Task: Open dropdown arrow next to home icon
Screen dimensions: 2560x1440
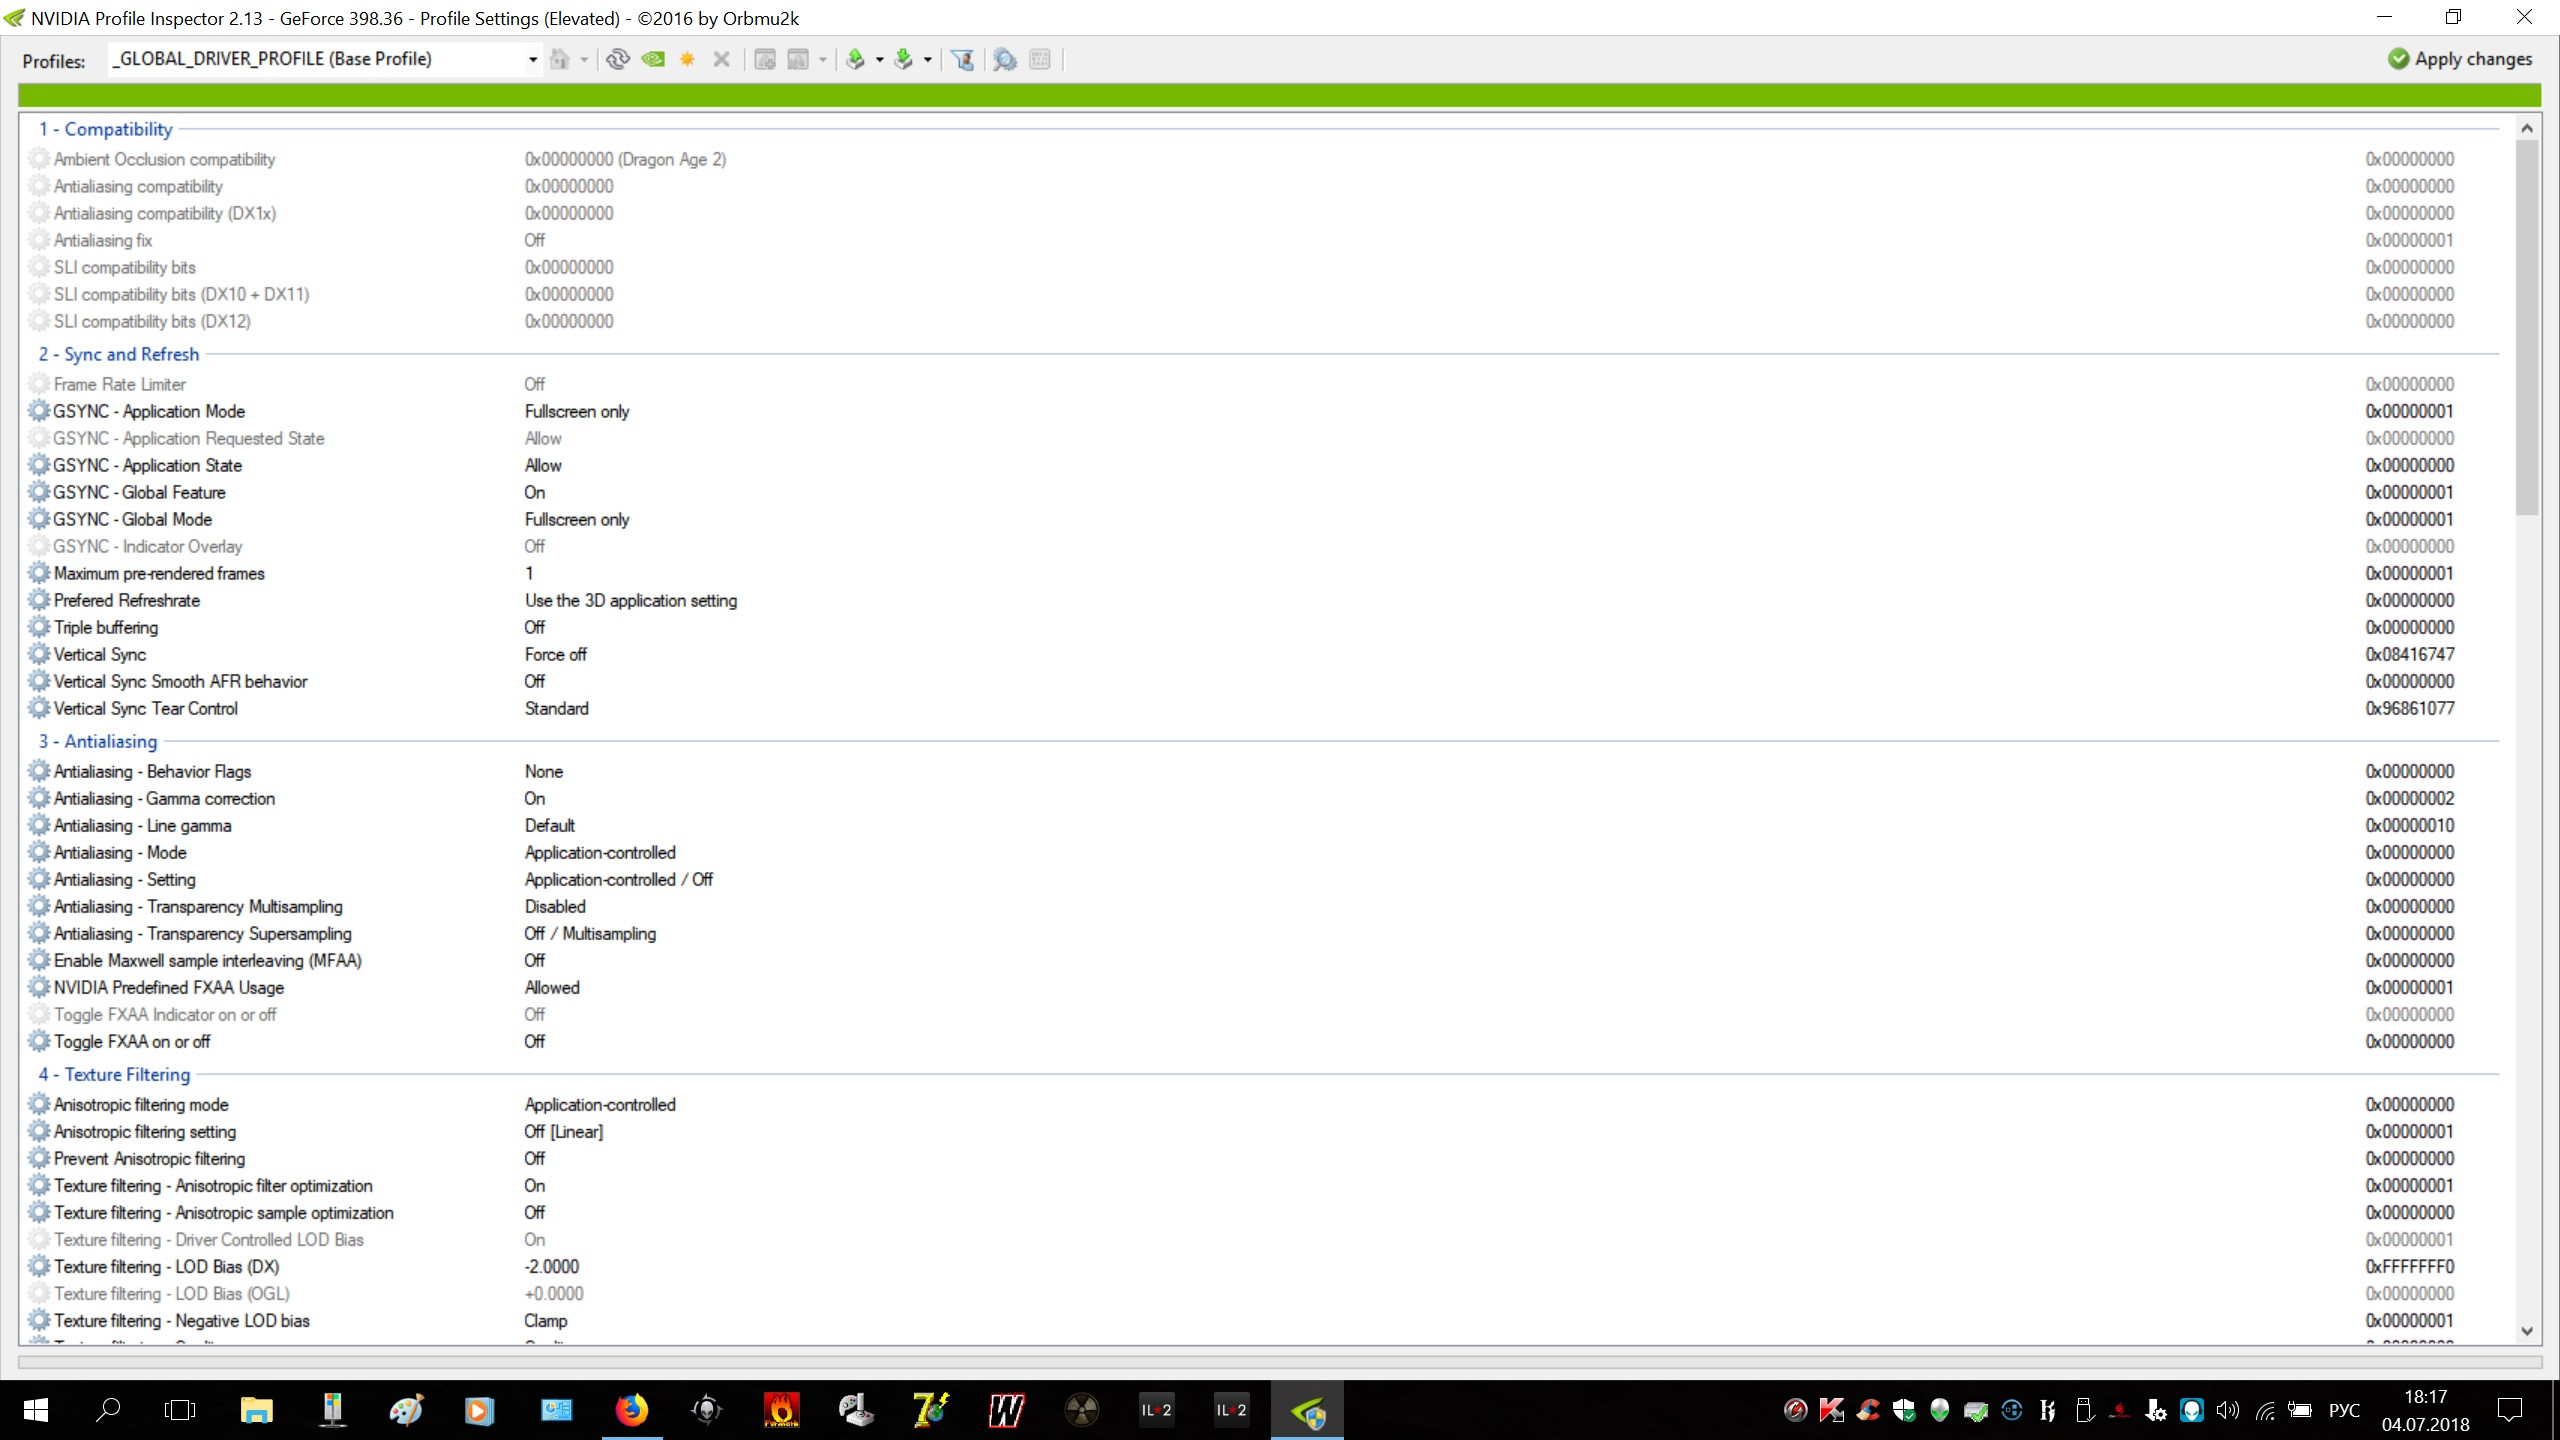Action: [584, 60]
